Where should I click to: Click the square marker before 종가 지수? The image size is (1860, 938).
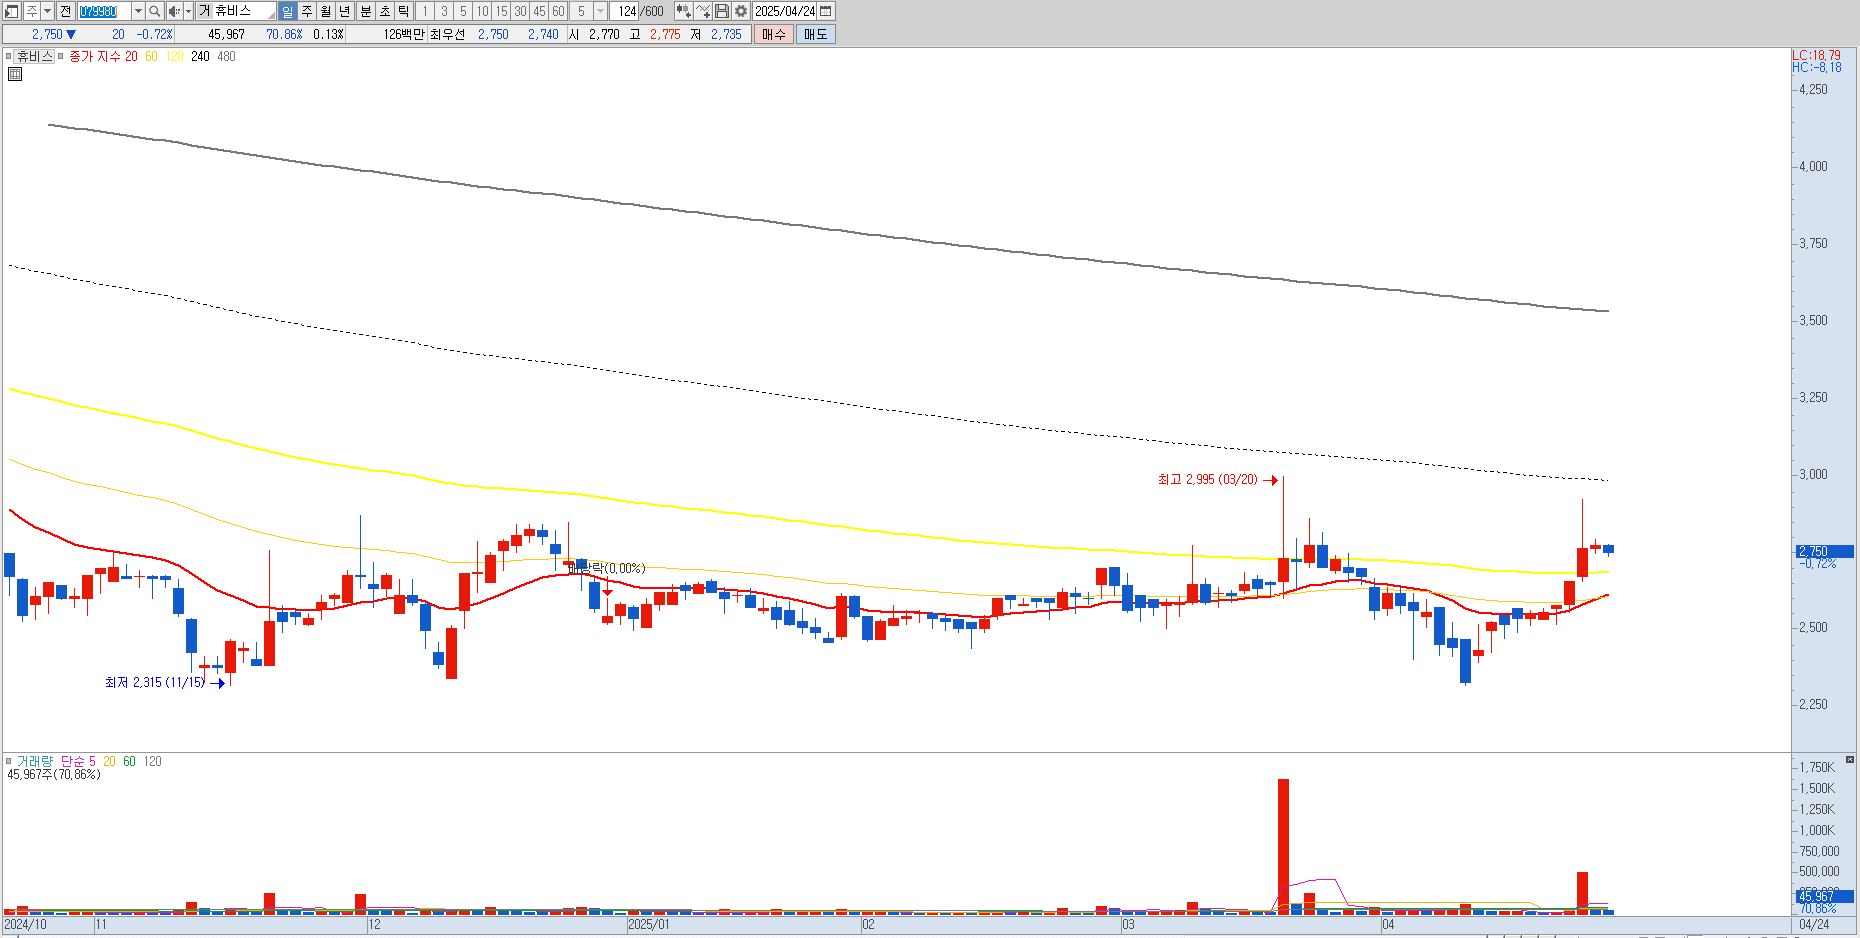62,57
